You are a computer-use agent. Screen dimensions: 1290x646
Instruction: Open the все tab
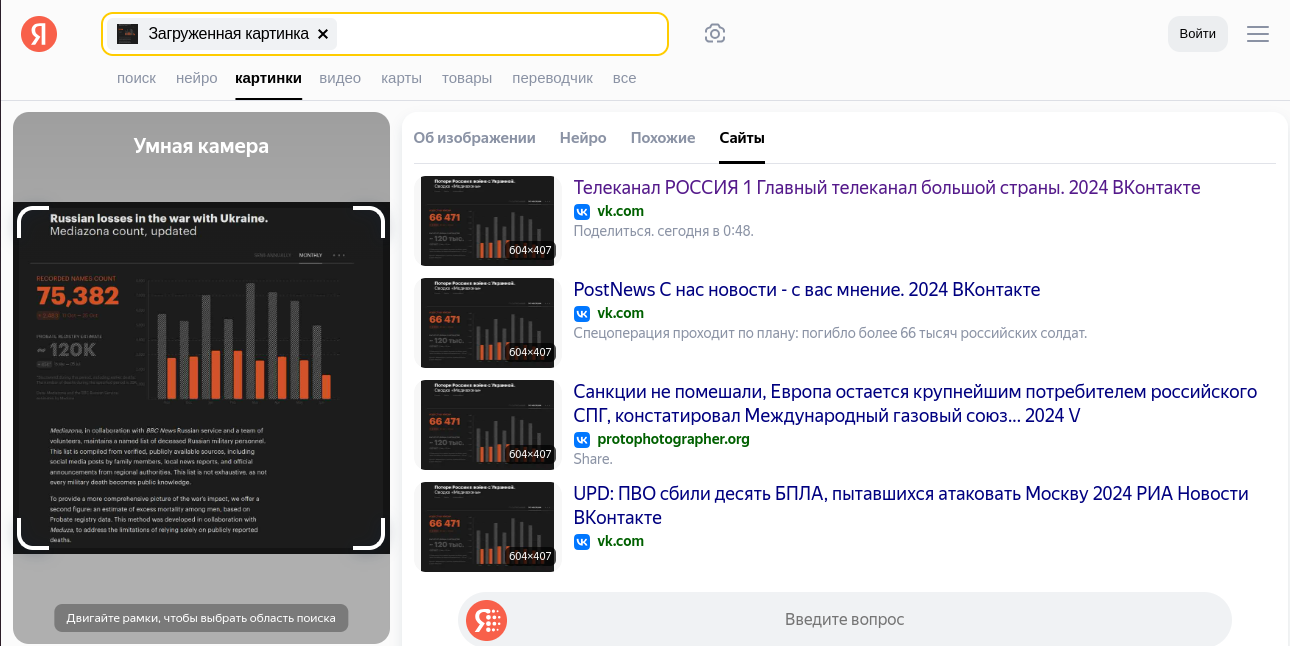[624, 78]
